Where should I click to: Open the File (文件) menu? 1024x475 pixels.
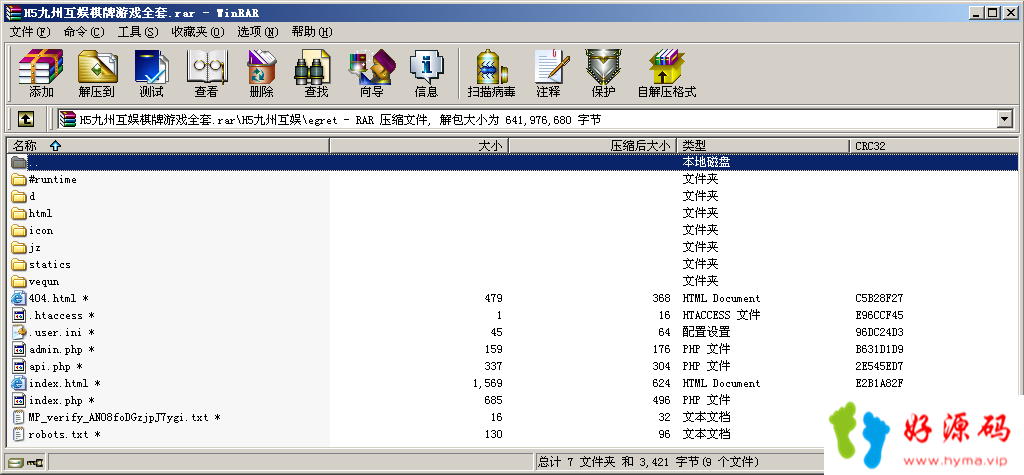[x=30, y=31]
